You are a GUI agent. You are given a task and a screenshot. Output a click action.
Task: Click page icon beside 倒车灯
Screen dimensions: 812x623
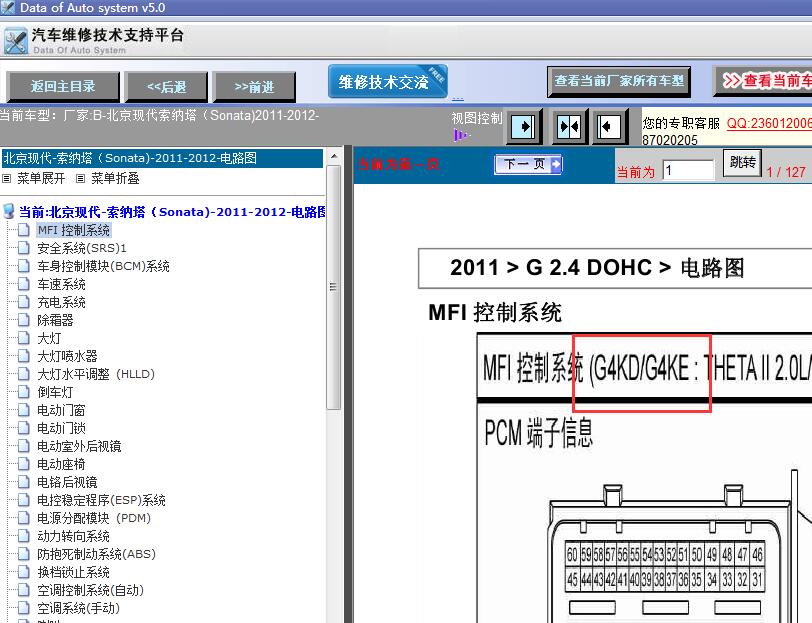23,392
